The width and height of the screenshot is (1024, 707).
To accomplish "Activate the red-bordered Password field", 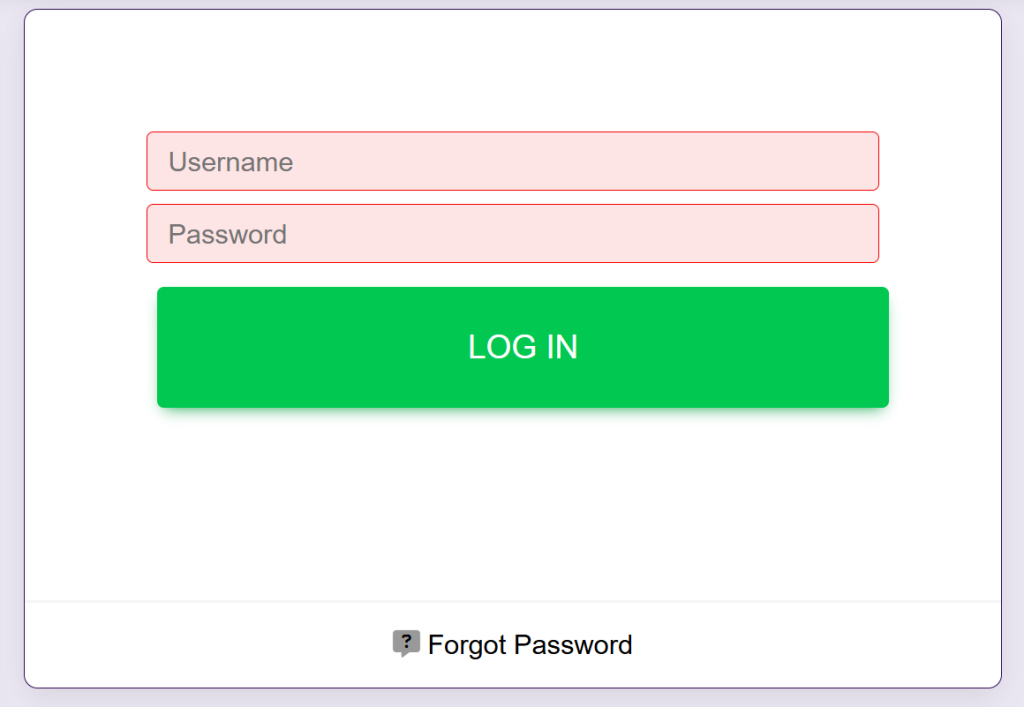I will [x=512, y=234].
